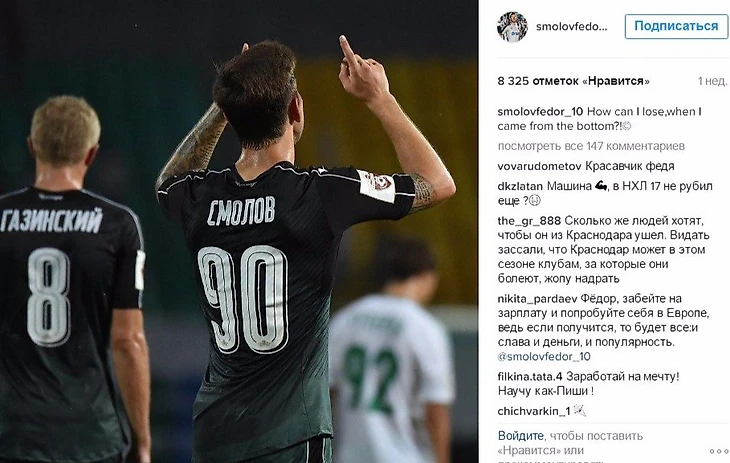
Task: Open chichvarkin_1 commenter profile
Action: click(x=534, y=411)
